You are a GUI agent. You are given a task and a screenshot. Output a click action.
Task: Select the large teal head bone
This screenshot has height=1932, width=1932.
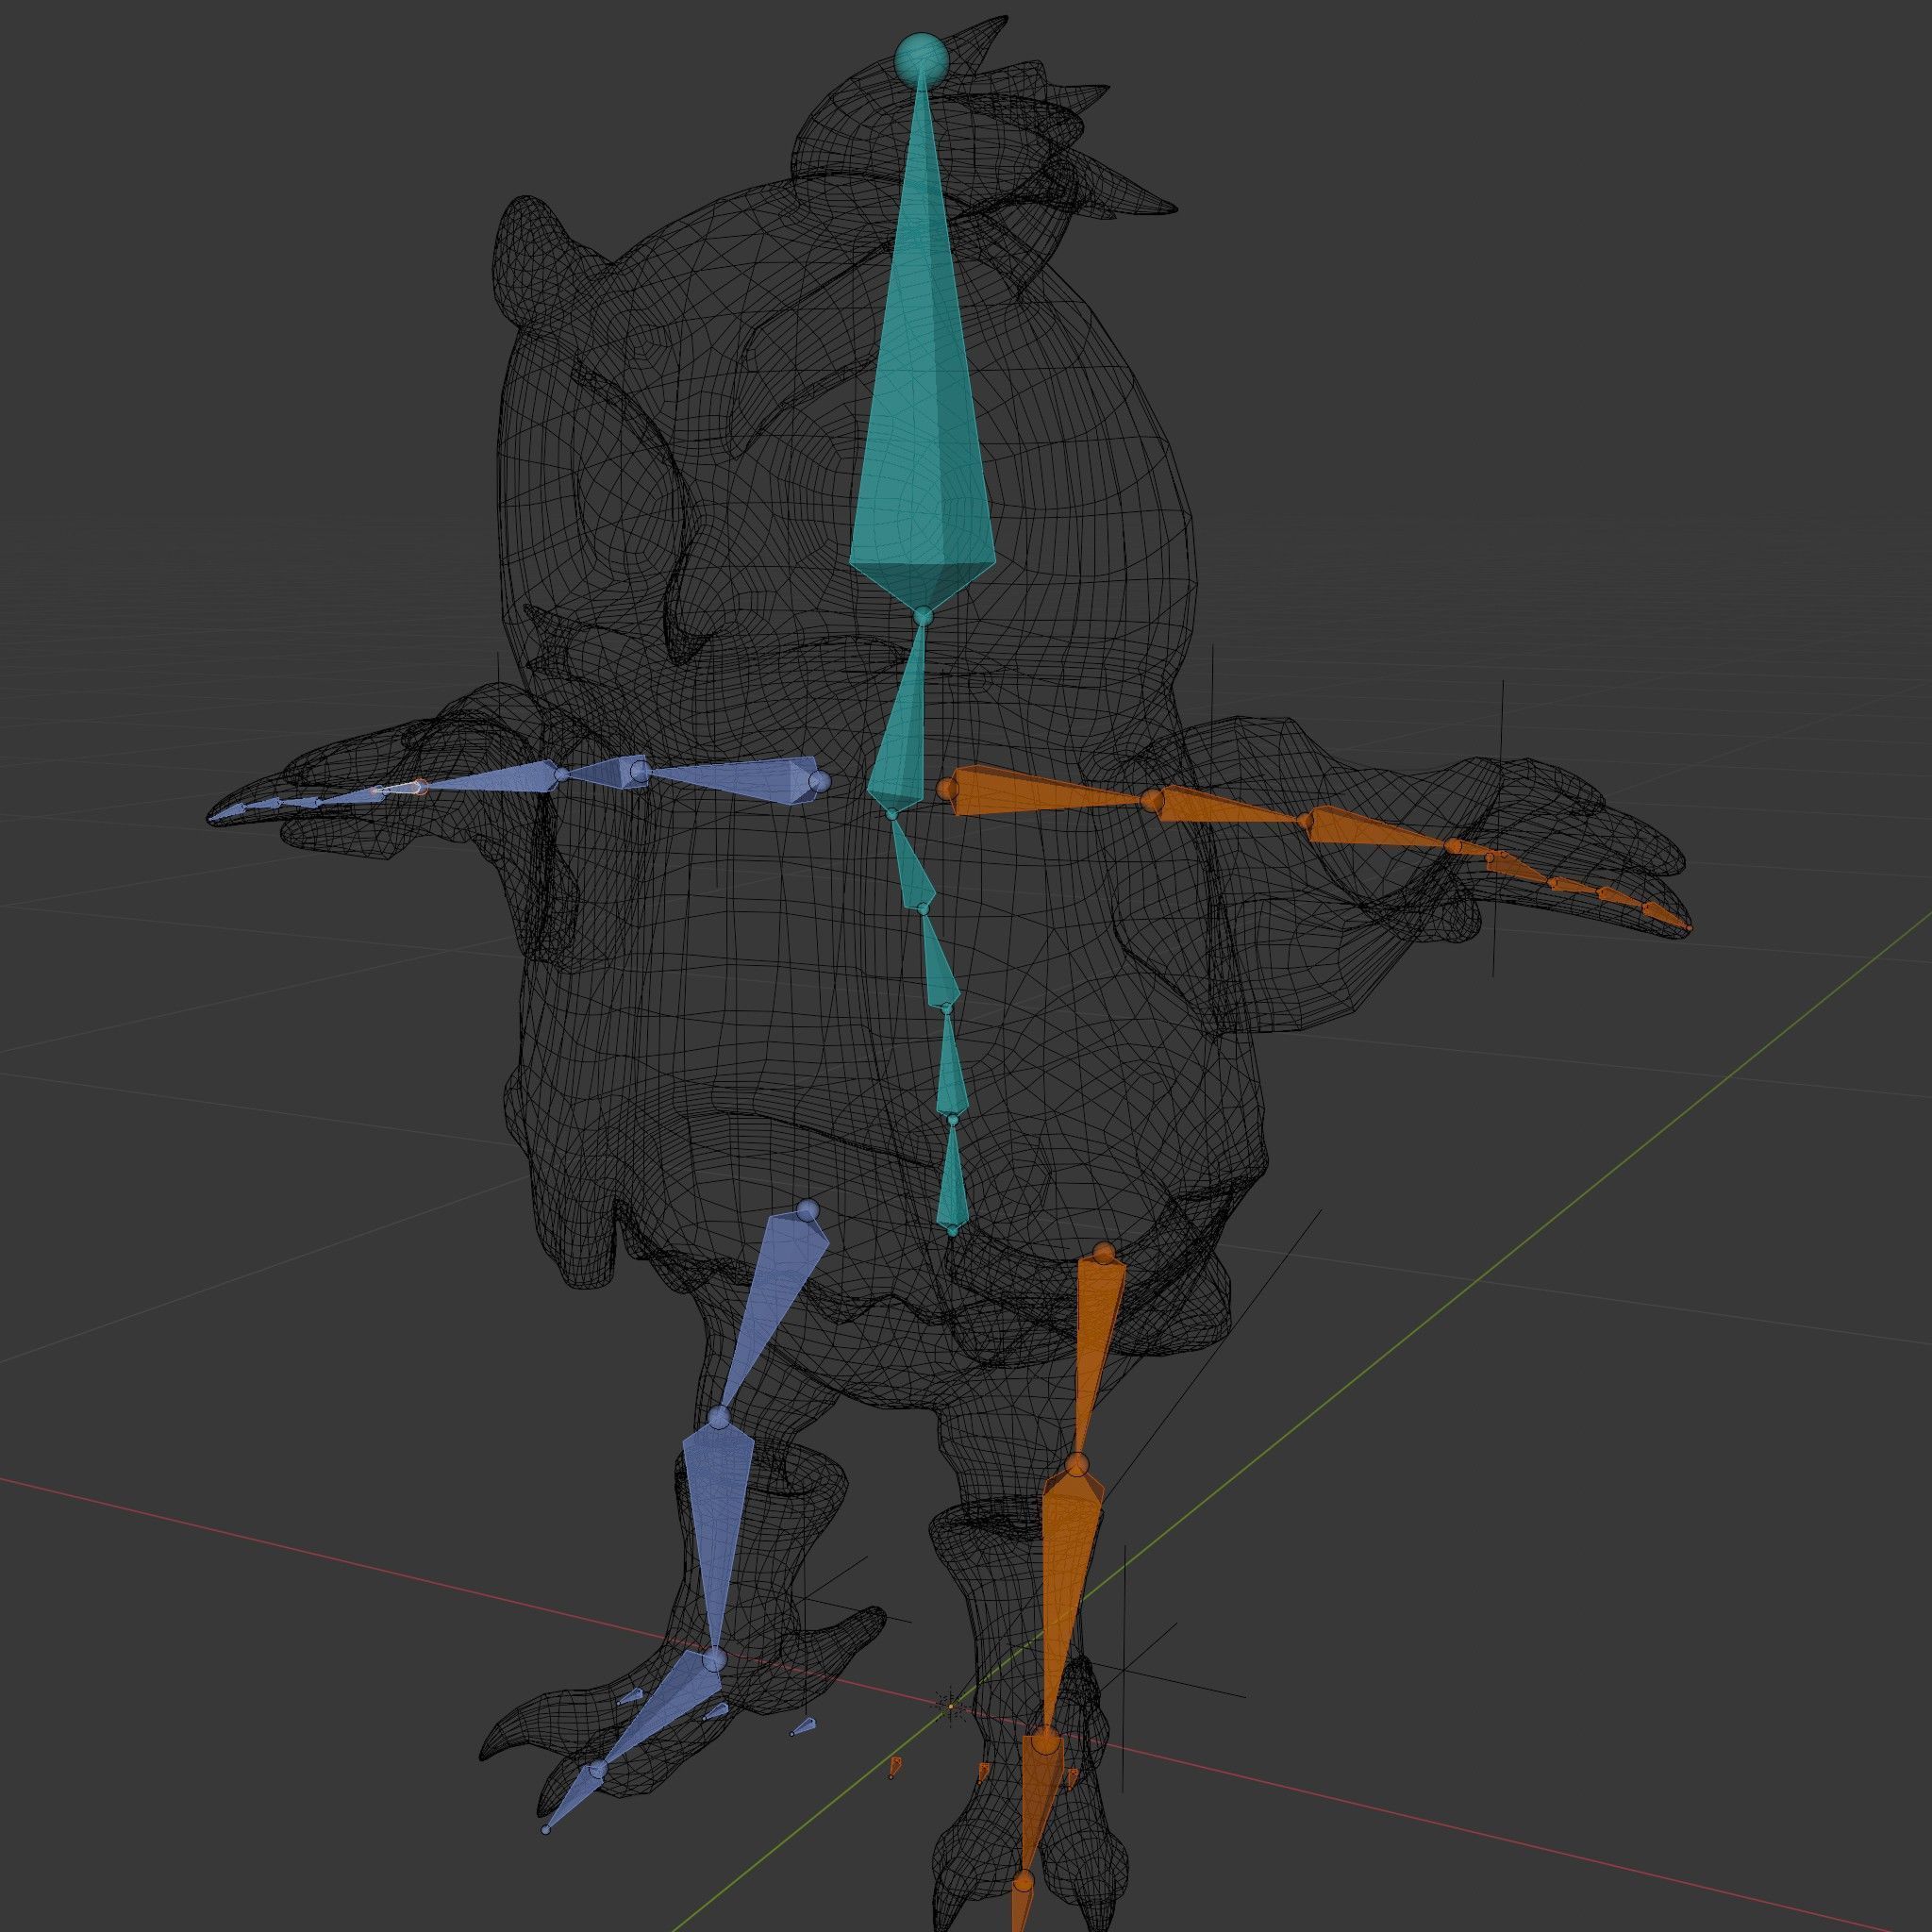(923, 400)
